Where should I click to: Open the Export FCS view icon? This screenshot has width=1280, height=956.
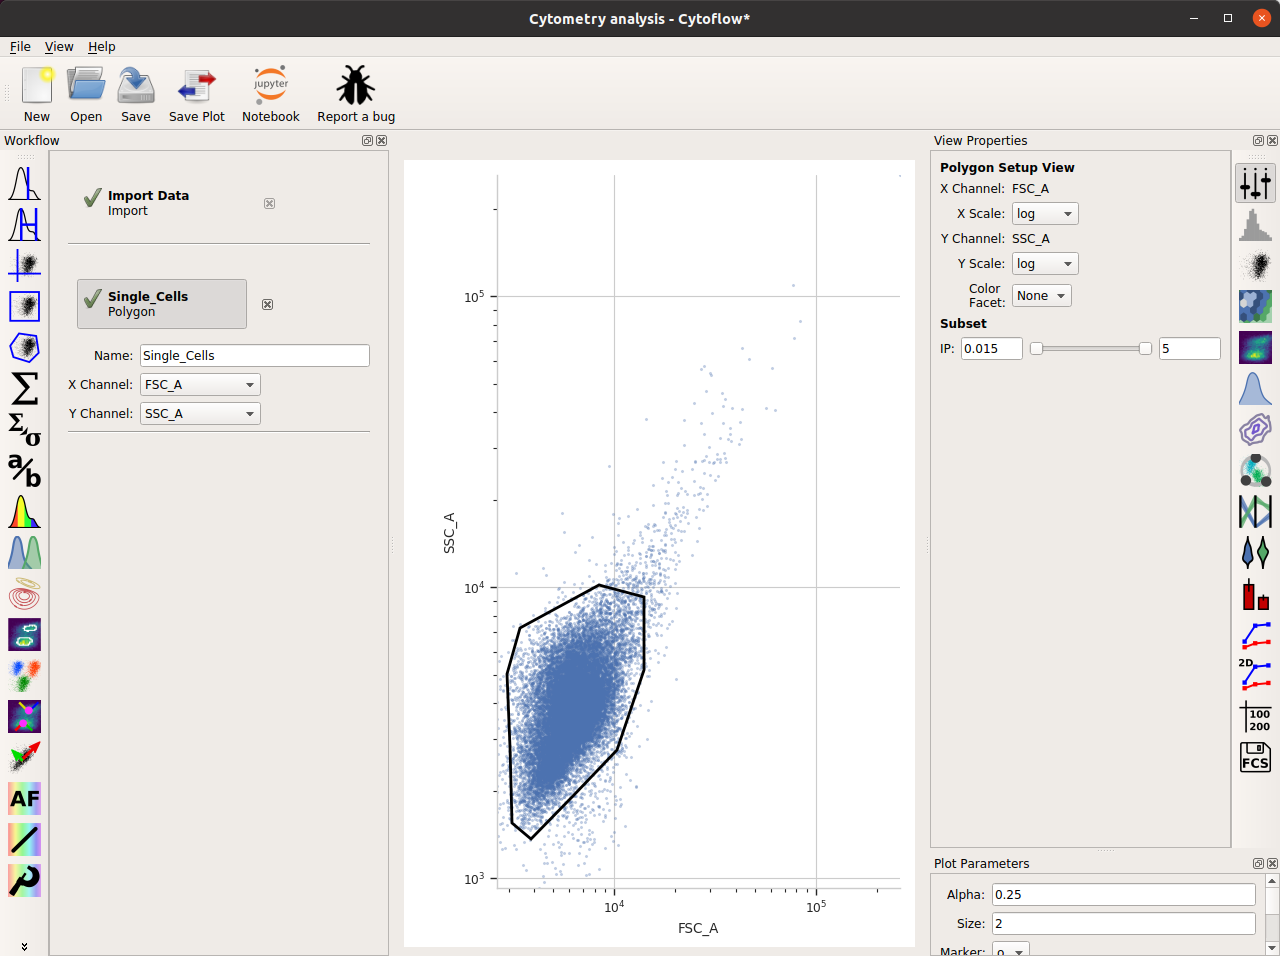click(x=1255, y=757)
